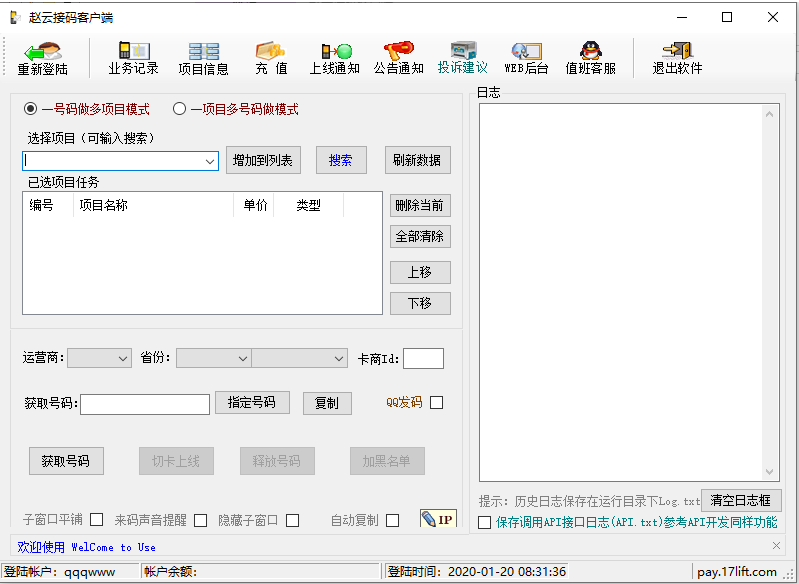Open the WEB后台 web backend

coord(526,59)
